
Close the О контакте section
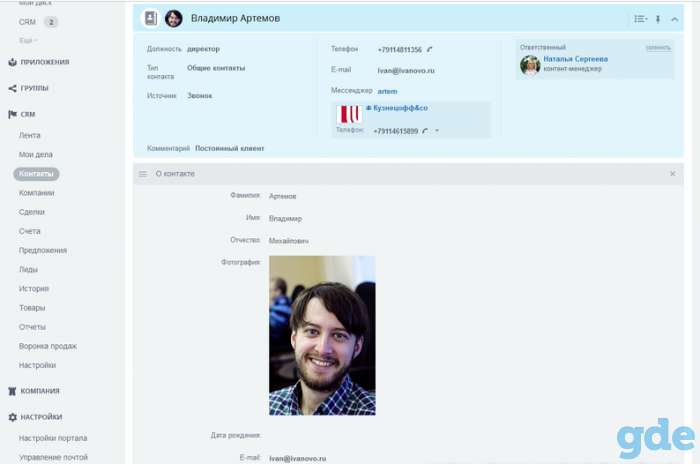(672, 174)
